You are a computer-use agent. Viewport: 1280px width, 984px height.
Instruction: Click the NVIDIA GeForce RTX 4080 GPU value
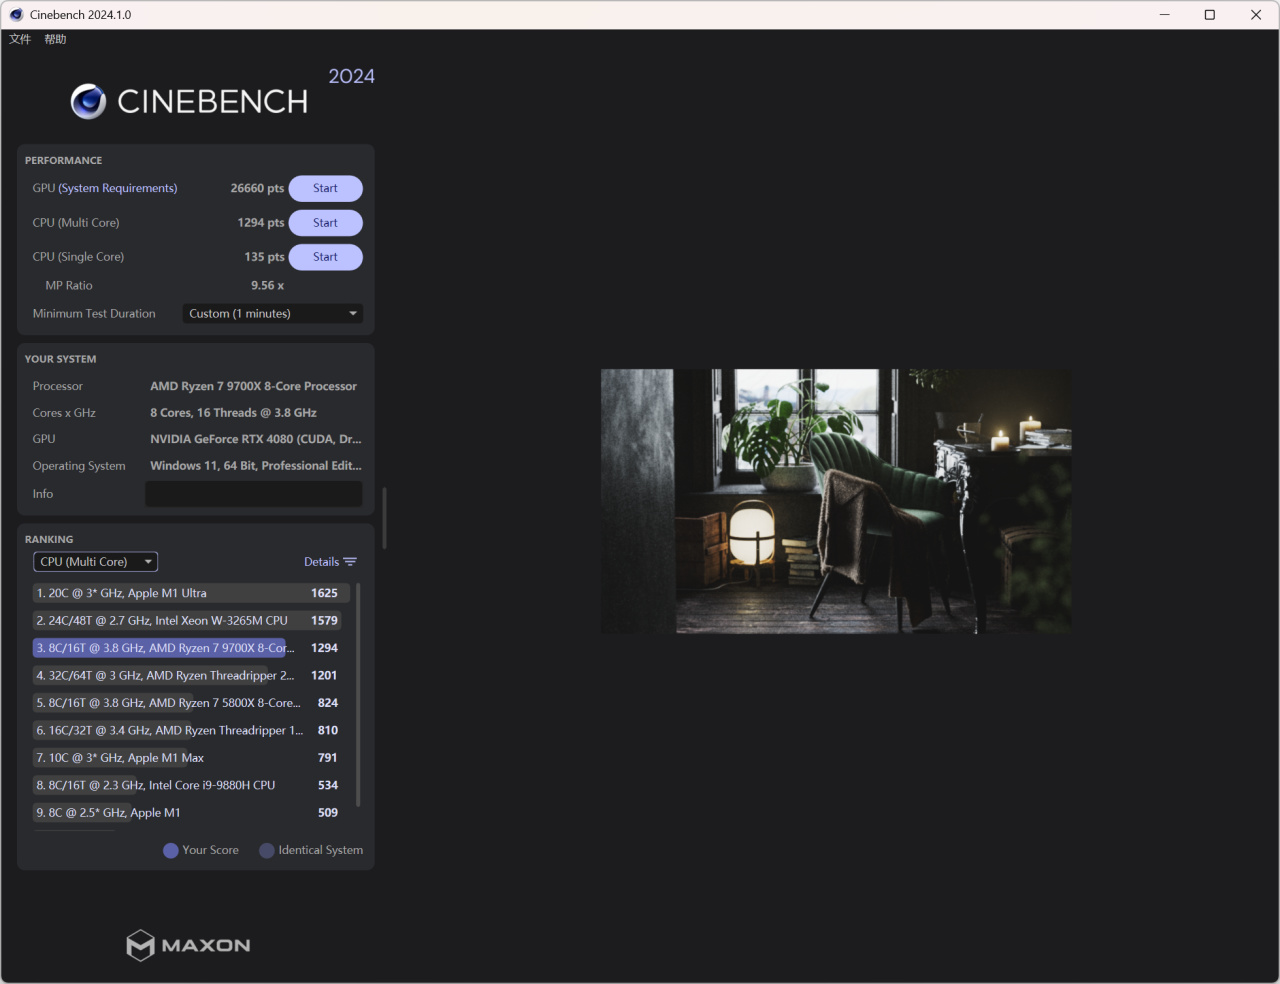(256, 439)
